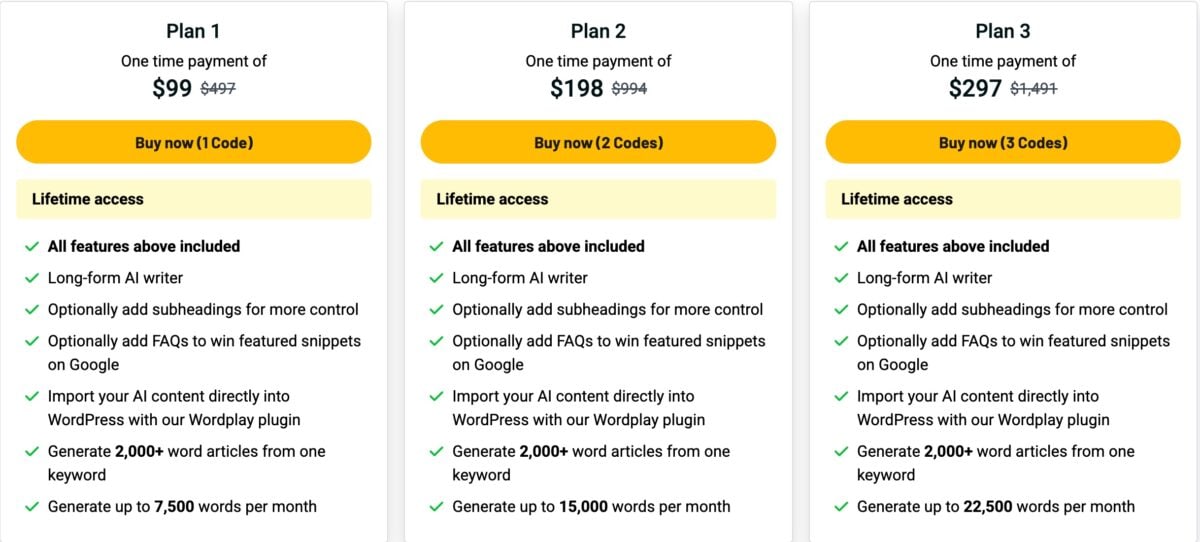
Task: Select Buy now (3 Codes) button
Action: (x=1002, y=142)
